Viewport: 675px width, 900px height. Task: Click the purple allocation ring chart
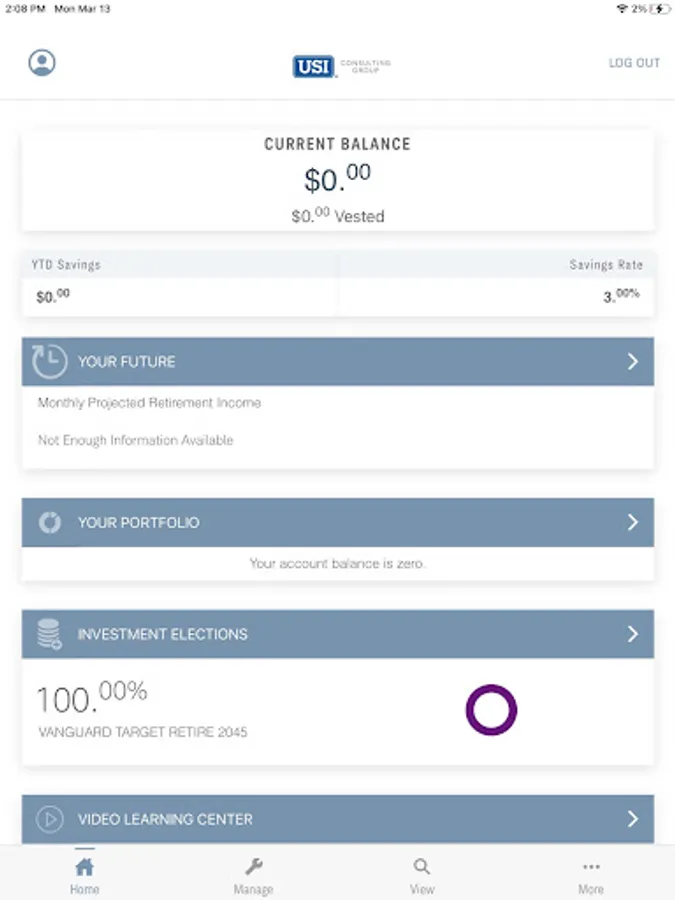[491, 711]
